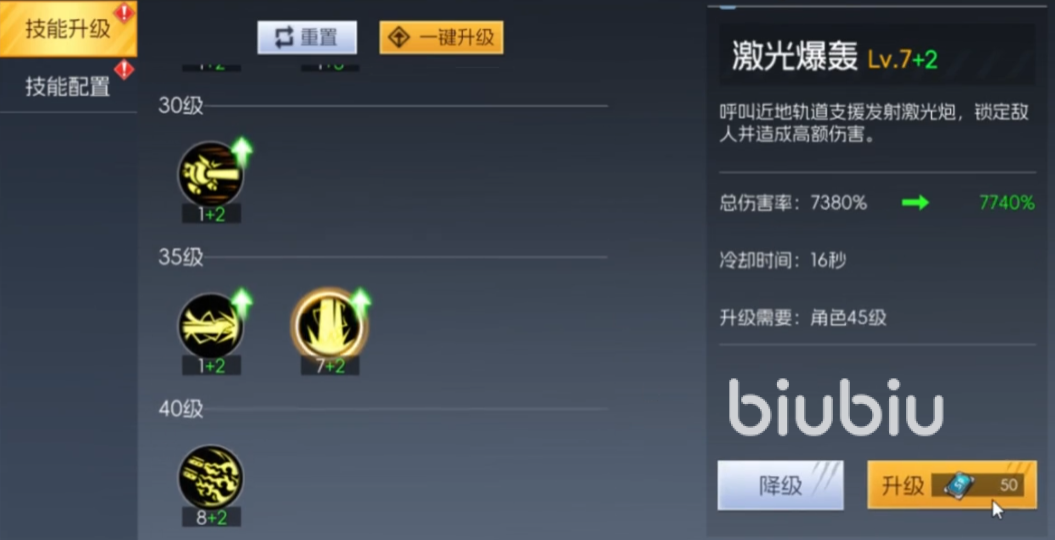Click the 8+2 level label under level 40 skill
Screen dimensions: 1055x540
click(x=211, y=517)
